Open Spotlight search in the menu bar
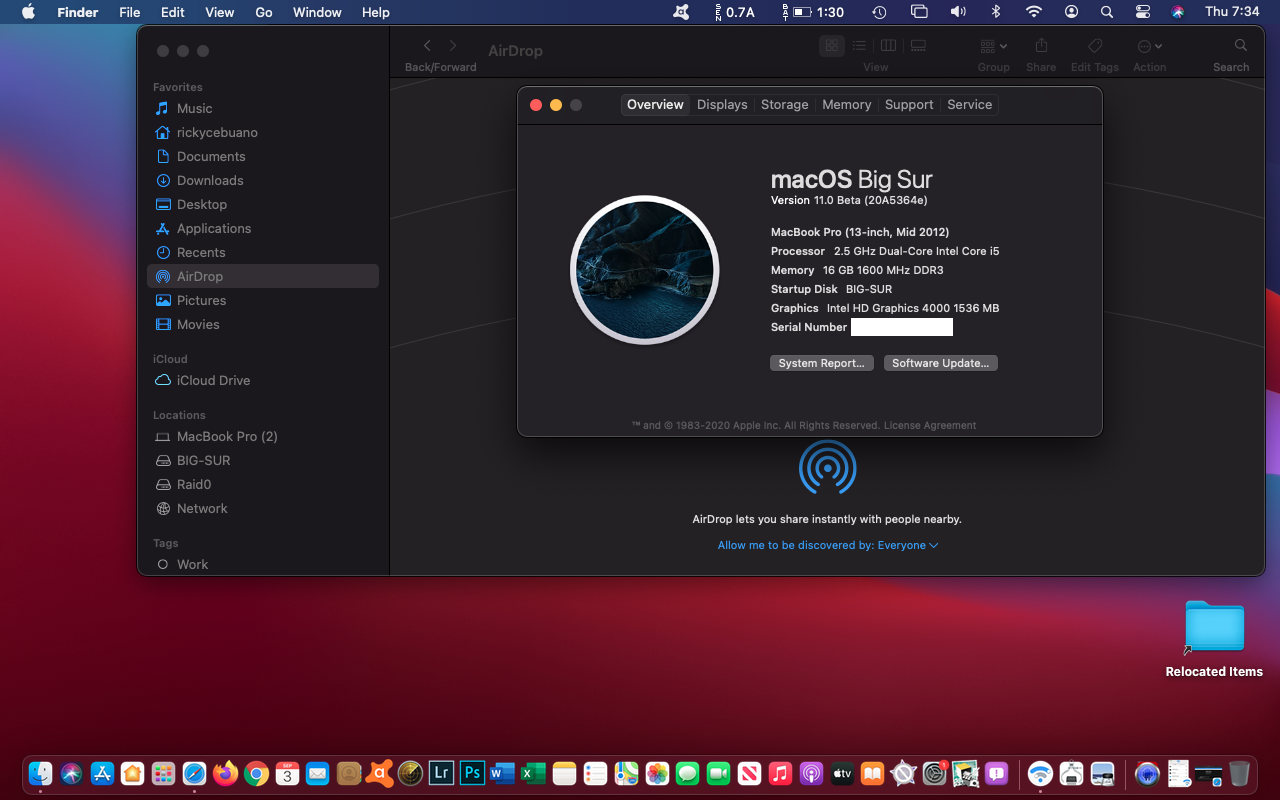This screenshot has width=1280, height=800. coord(1107,12)
